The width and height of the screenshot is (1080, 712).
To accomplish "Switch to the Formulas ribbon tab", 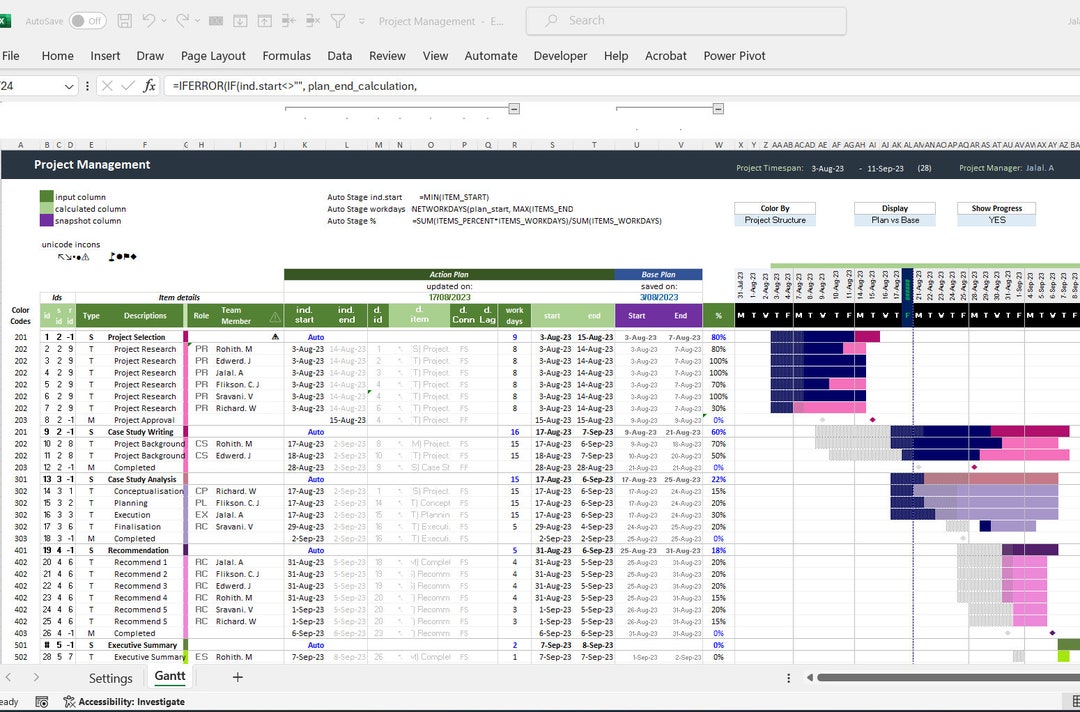I will 287,56.
